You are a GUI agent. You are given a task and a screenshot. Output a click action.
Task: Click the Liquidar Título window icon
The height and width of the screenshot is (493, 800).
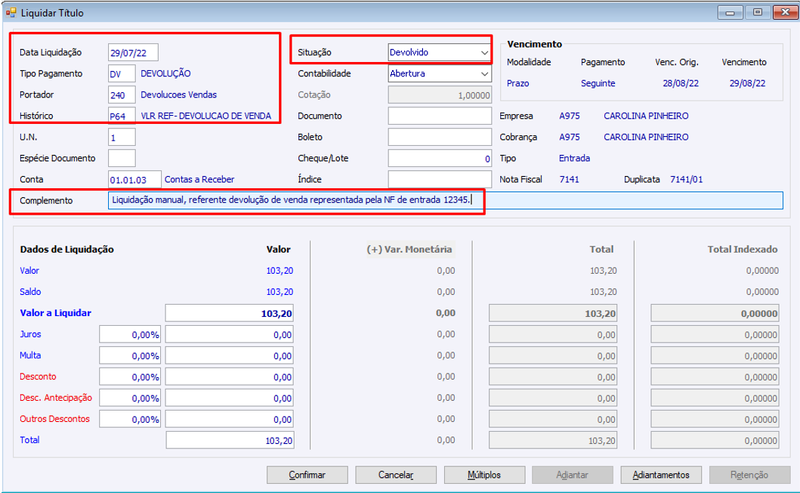point(11,13)
